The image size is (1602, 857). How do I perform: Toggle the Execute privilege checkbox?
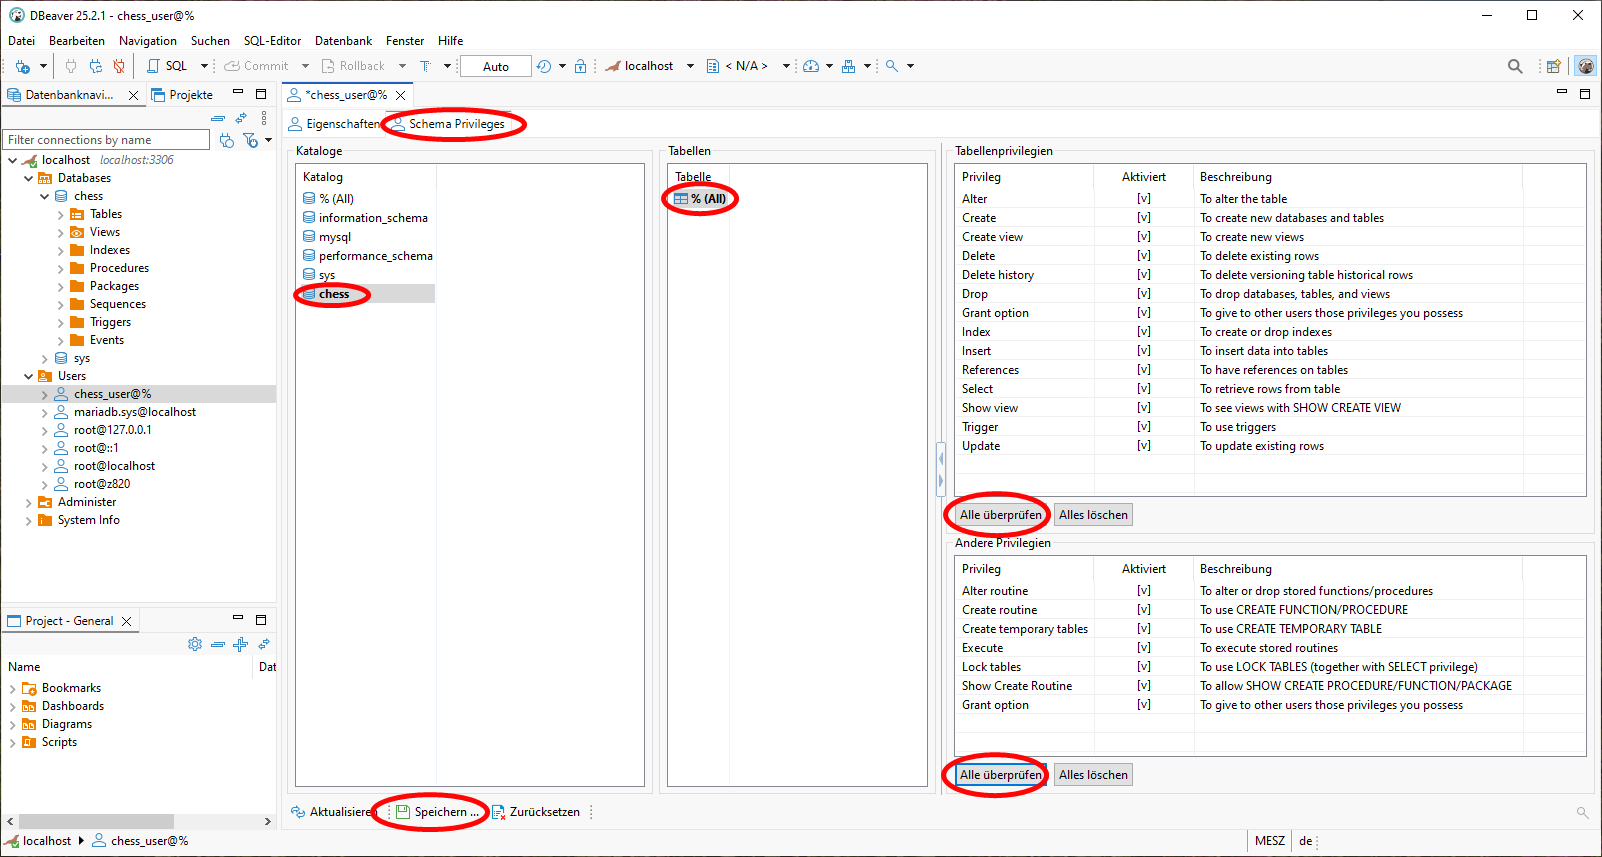pyautogui.click(x=1143, y=648)
